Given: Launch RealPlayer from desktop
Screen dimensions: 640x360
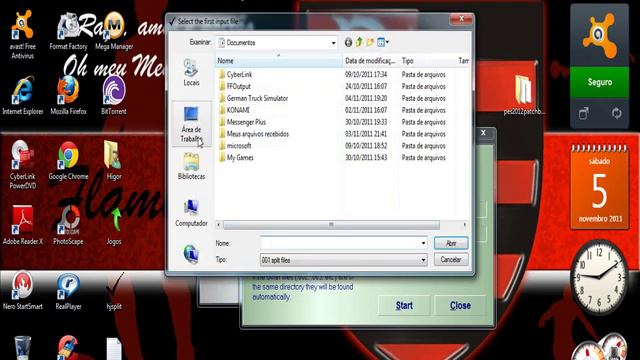Looking at the screenshot, I should 68,291.
